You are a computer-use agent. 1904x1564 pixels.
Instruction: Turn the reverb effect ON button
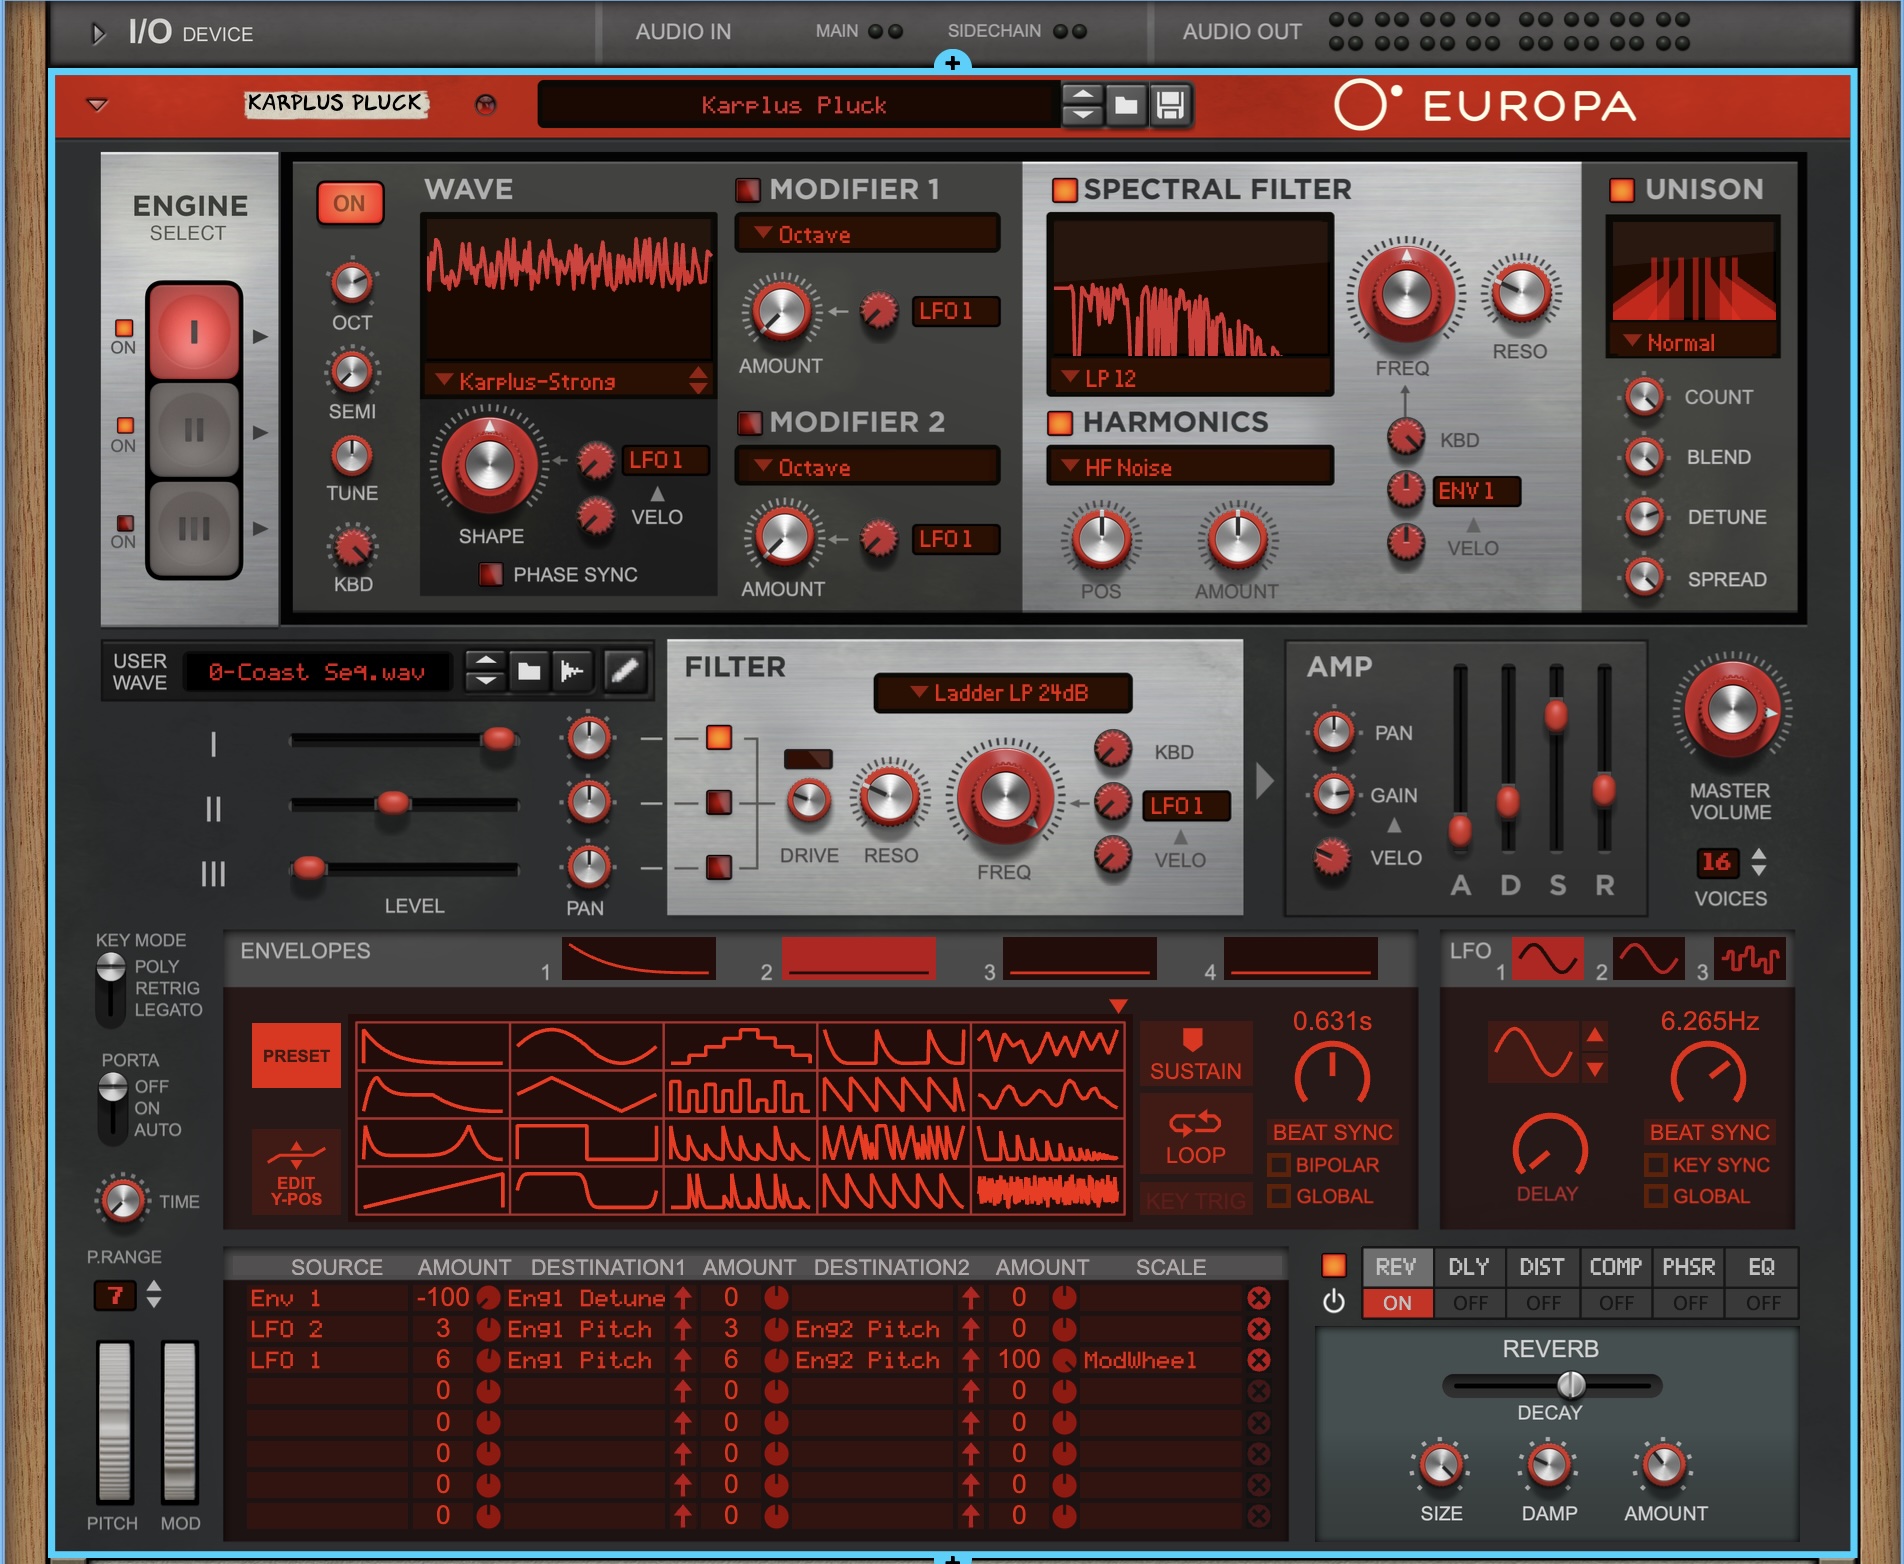point(1396,1303)
